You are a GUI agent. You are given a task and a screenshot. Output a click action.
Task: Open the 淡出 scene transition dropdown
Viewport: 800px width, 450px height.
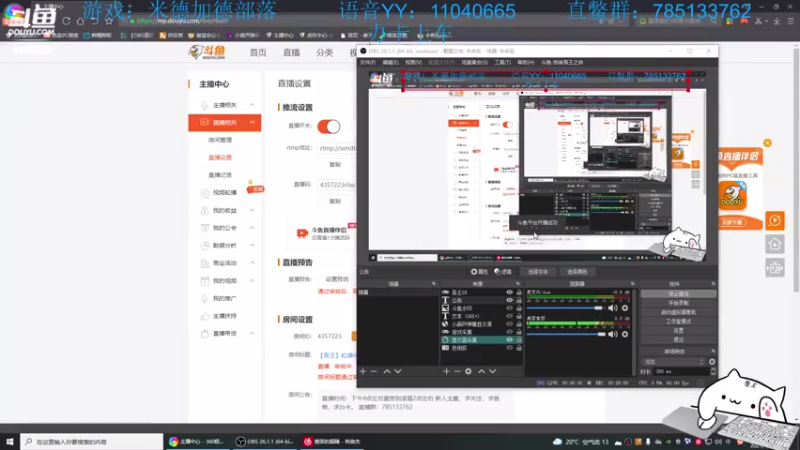pos(672,361)
